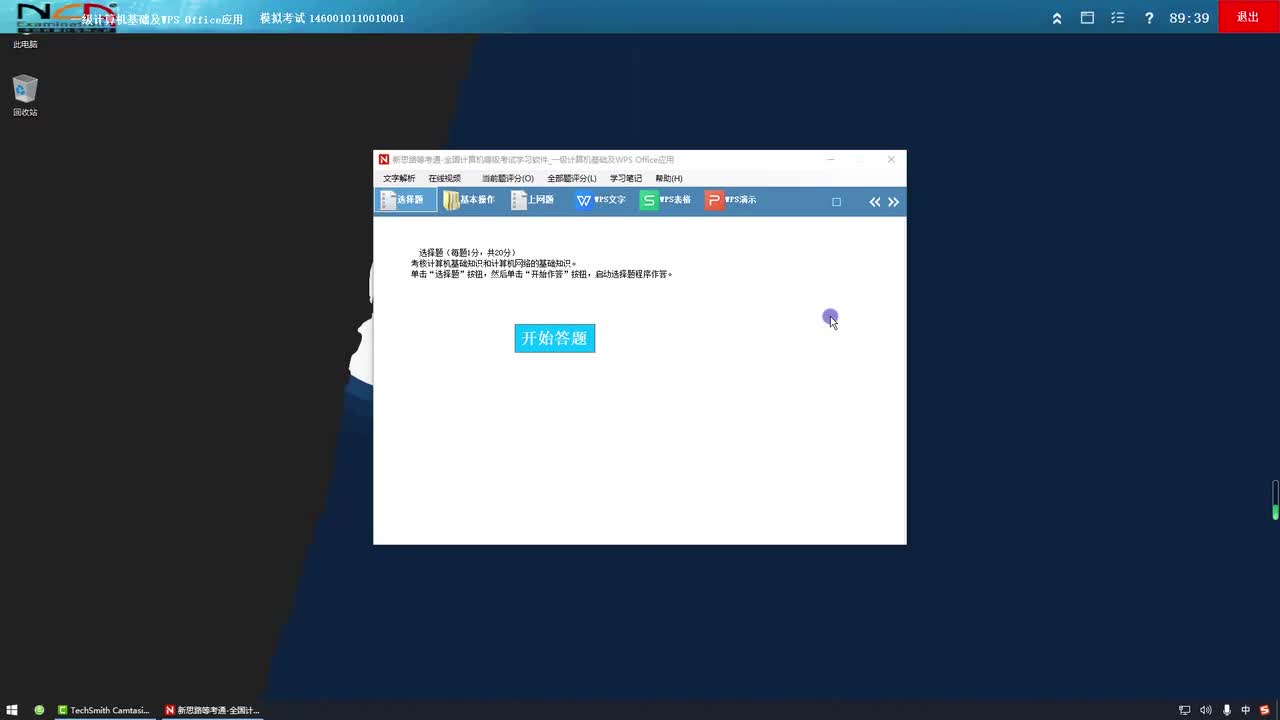Click the NCRE logo in exam bar
Viewport: 1280px width, 720px height.
coord(66,17)
